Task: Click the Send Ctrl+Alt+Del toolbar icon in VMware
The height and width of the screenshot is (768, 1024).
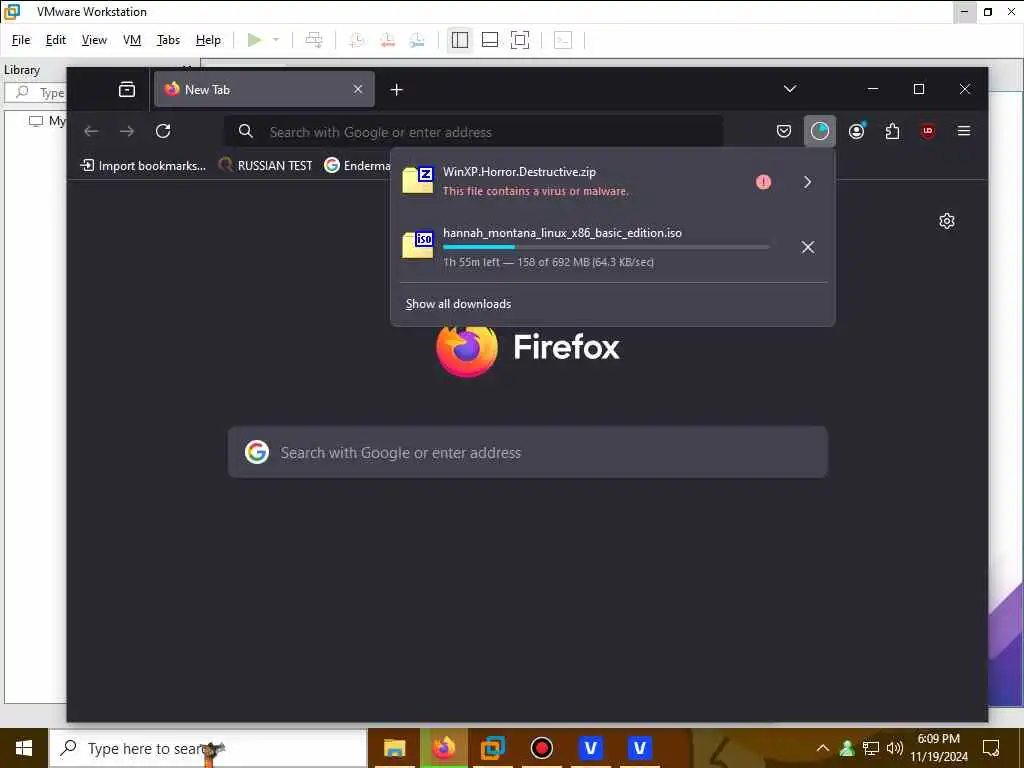Action: [314, 40]
